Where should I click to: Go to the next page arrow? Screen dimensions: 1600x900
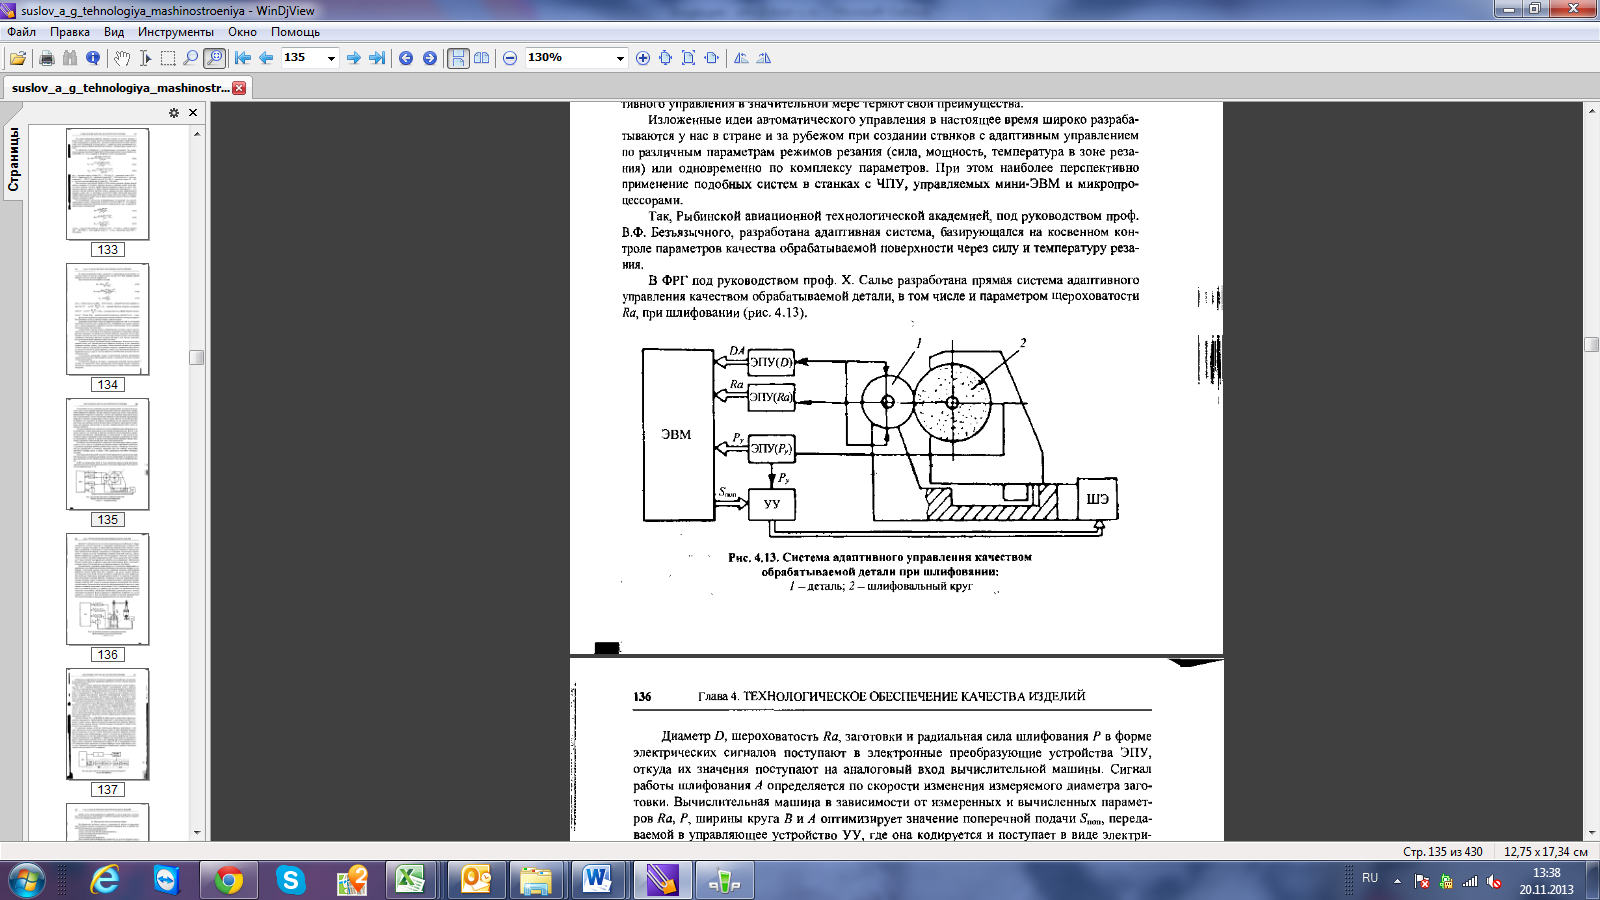(x=354, y=58)
